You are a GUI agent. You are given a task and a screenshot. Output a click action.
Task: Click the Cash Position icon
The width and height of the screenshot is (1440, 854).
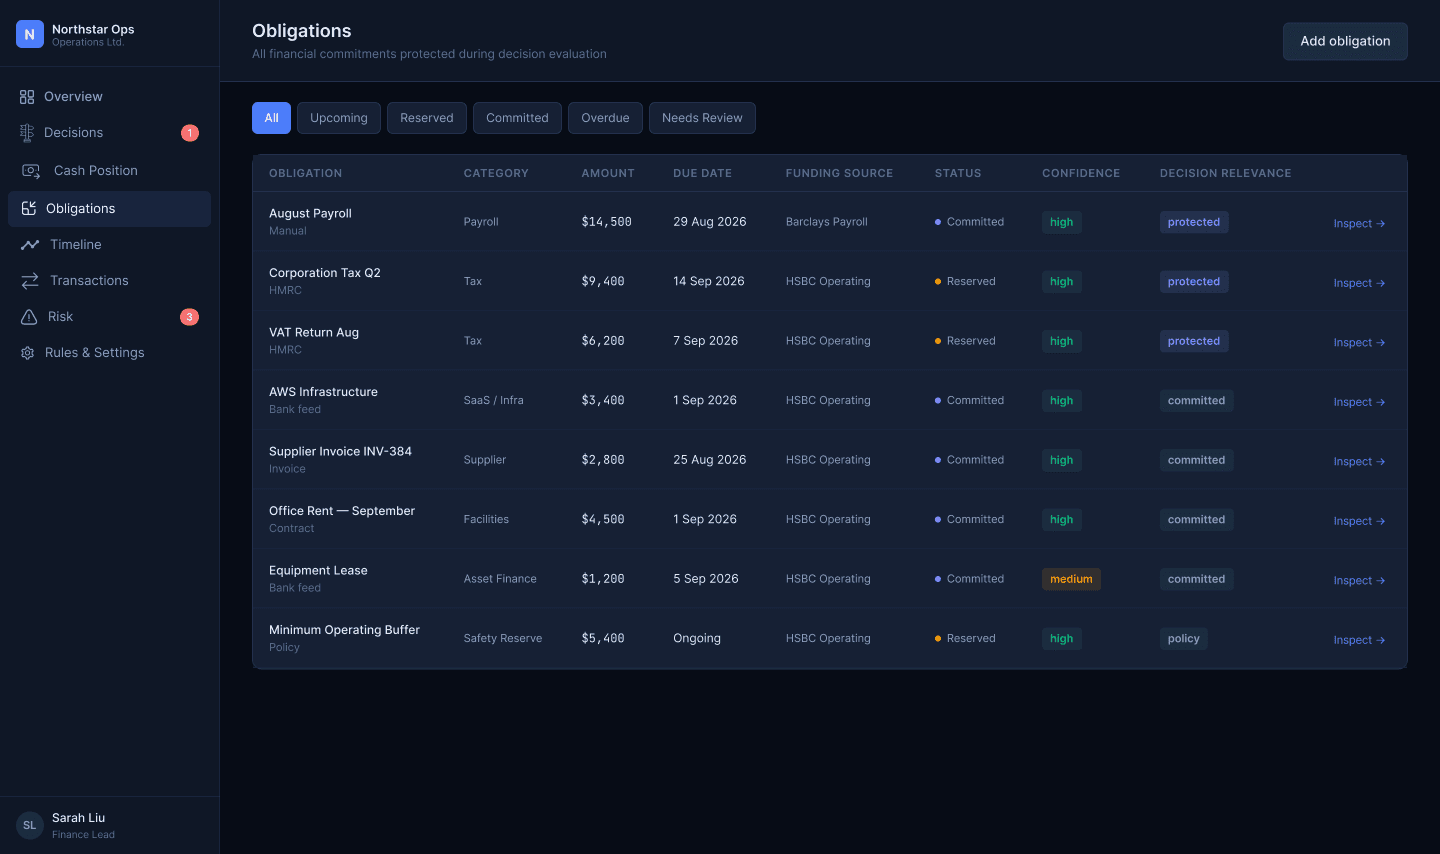[31, 171]
